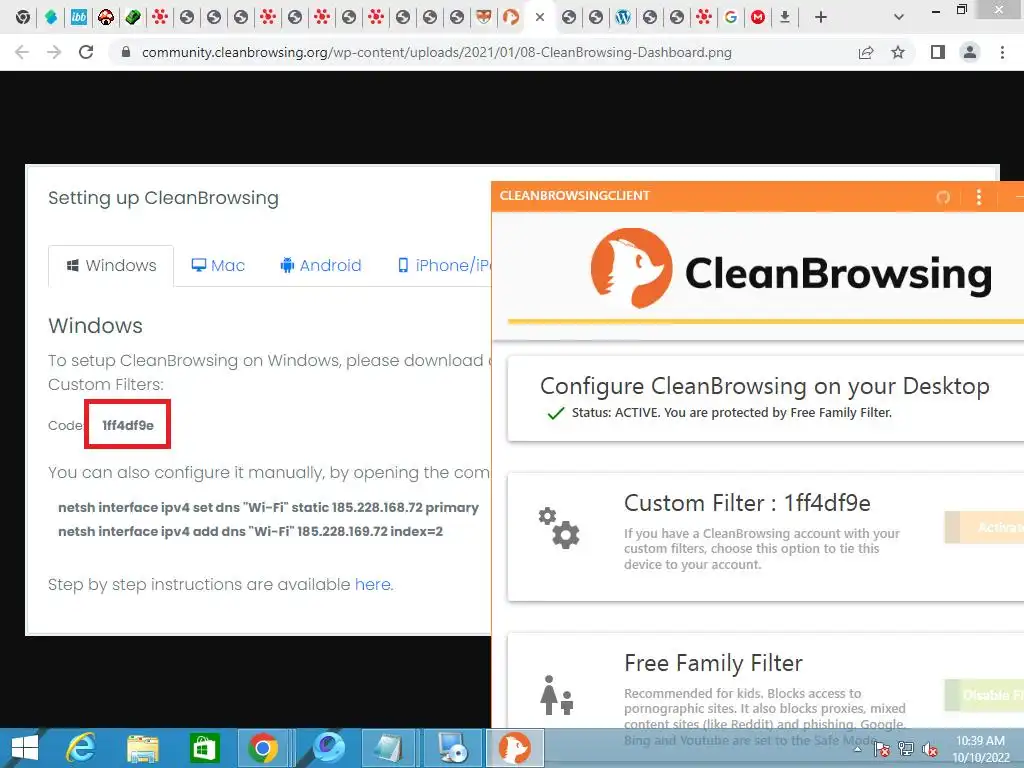
Task: Open File Explorer from the taskbar
Action: [142, 748]
